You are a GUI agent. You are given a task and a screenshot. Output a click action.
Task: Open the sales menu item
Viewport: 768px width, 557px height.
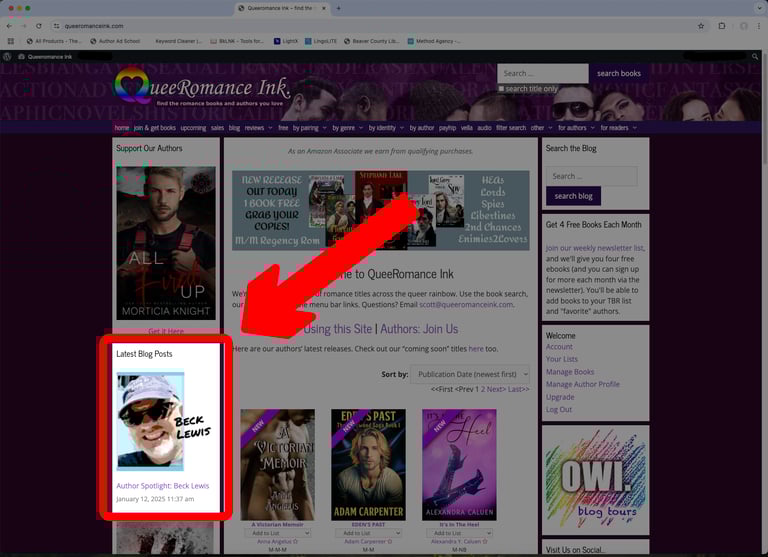click(x=217, y=128)
